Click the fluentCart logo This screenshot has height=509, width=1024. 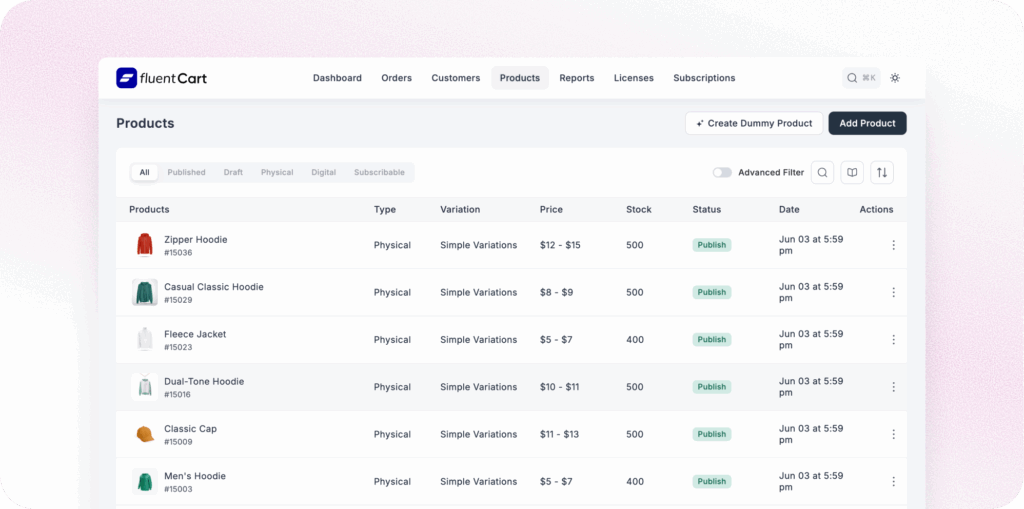tap(161, 78)
